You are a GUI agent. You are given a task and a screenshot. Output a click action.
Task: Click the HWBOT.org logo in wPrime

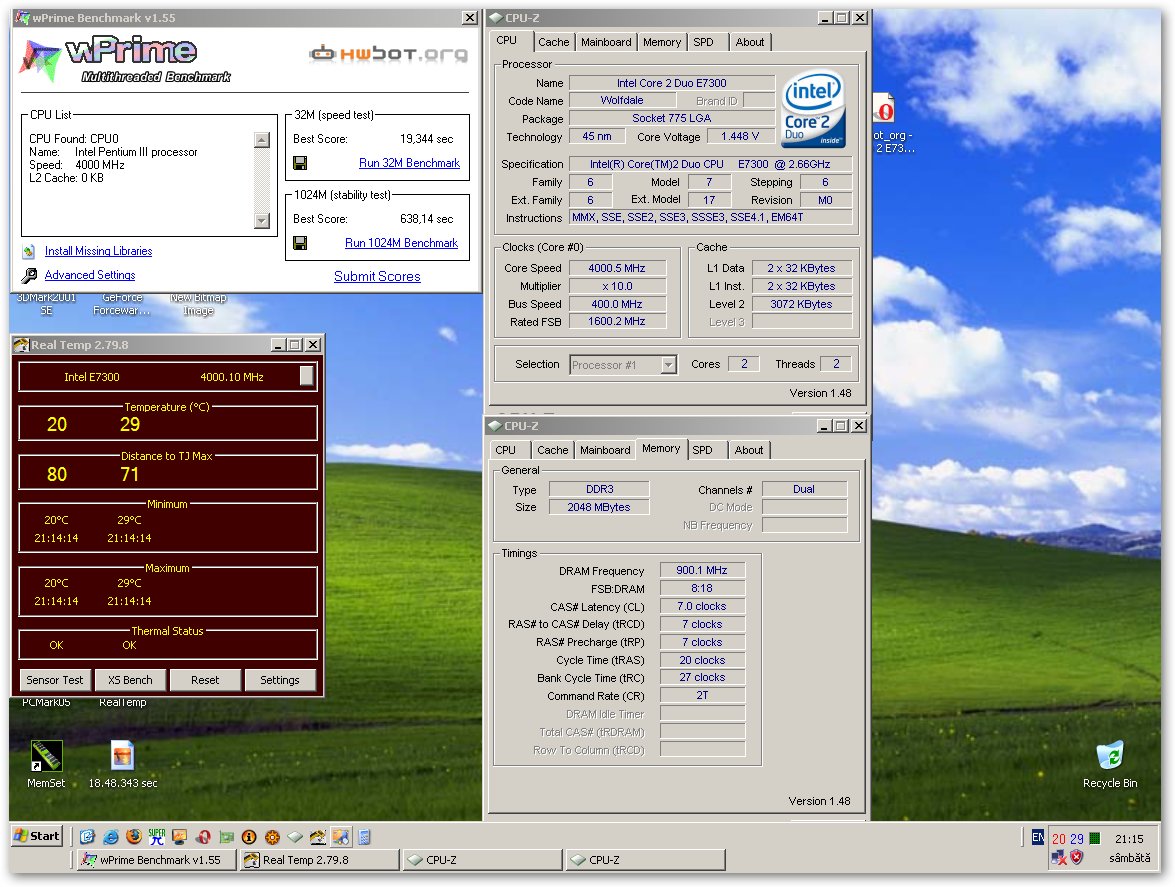pyautogui.click(x=389, y=53)
